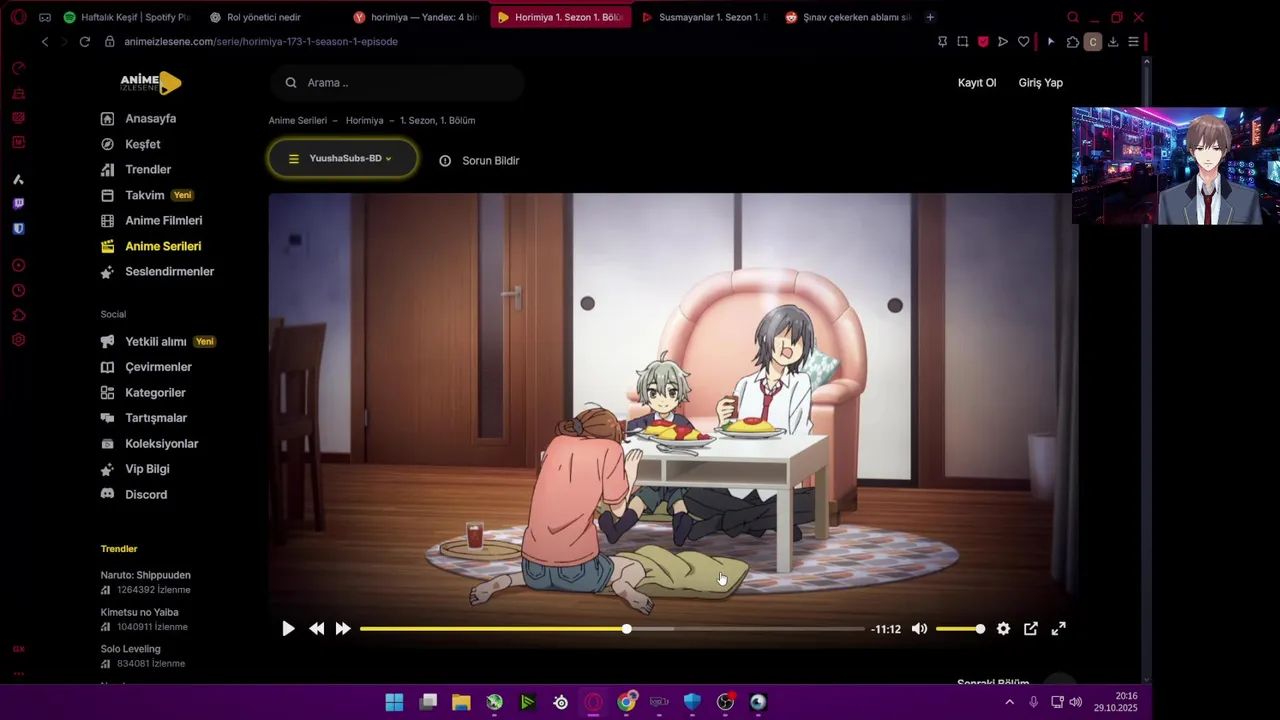Image resolution: width=1280 pixels, height=720 pixels.
Task: Click the rewind button in player
Action: [316, 629]
